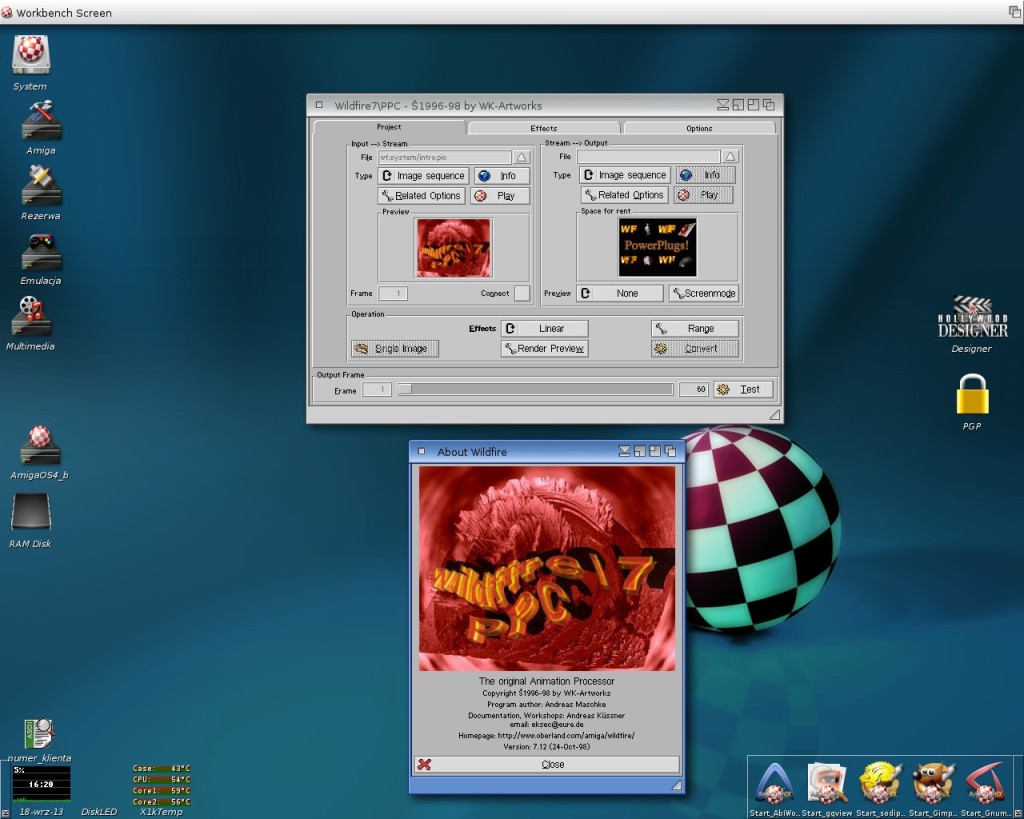Cycle the output Type Image sequence gadget
Screen dimensions: 1024x819
(625, 175)
